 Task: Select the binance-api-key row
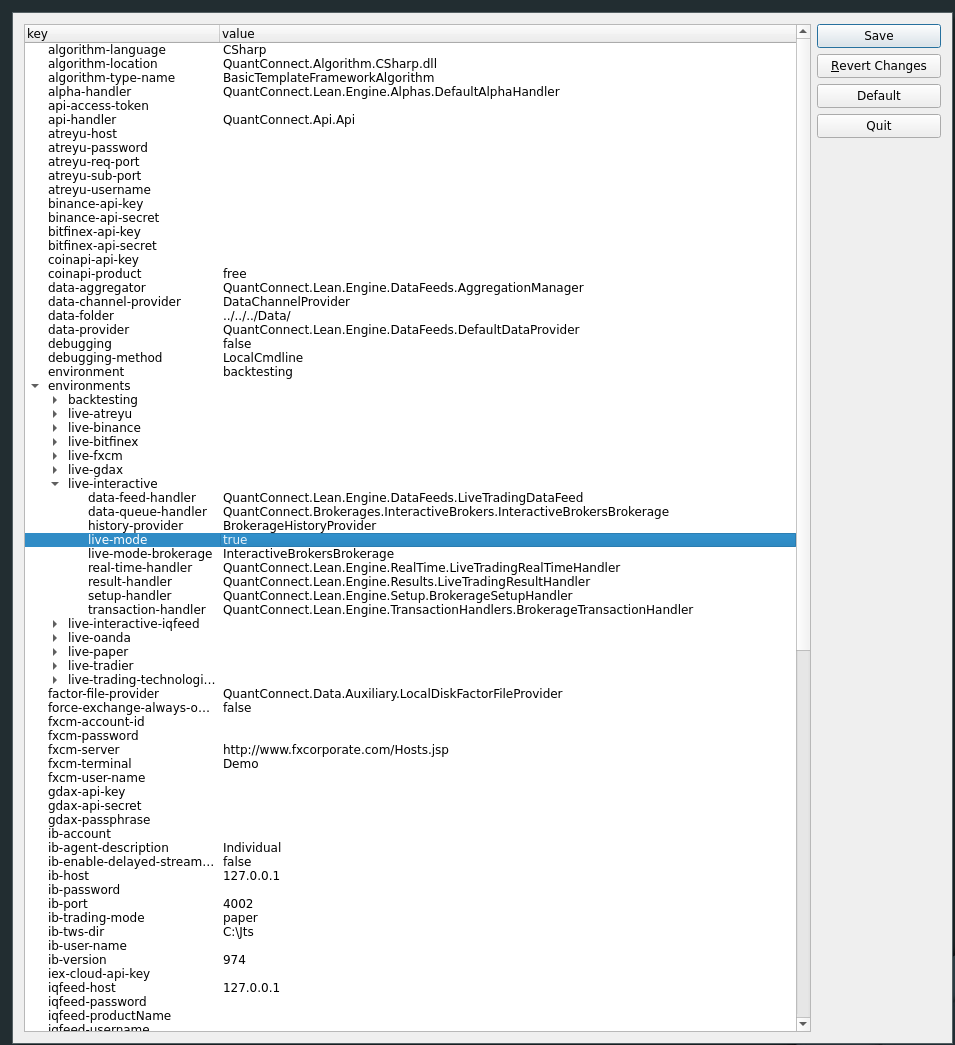coord(410,204)
